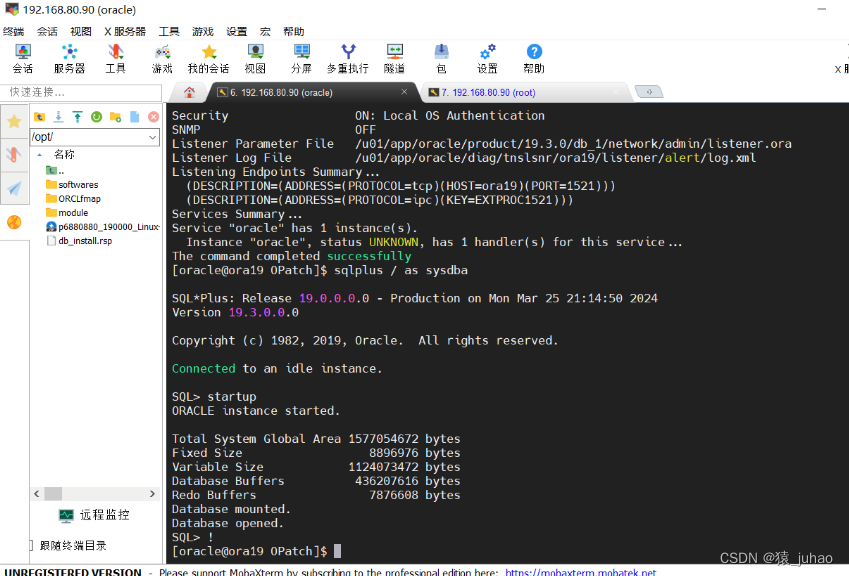The width and height of the screenshot is (849, 576).
Task: Create new folder in SFTP panel
Action: [x=115, y=117]
